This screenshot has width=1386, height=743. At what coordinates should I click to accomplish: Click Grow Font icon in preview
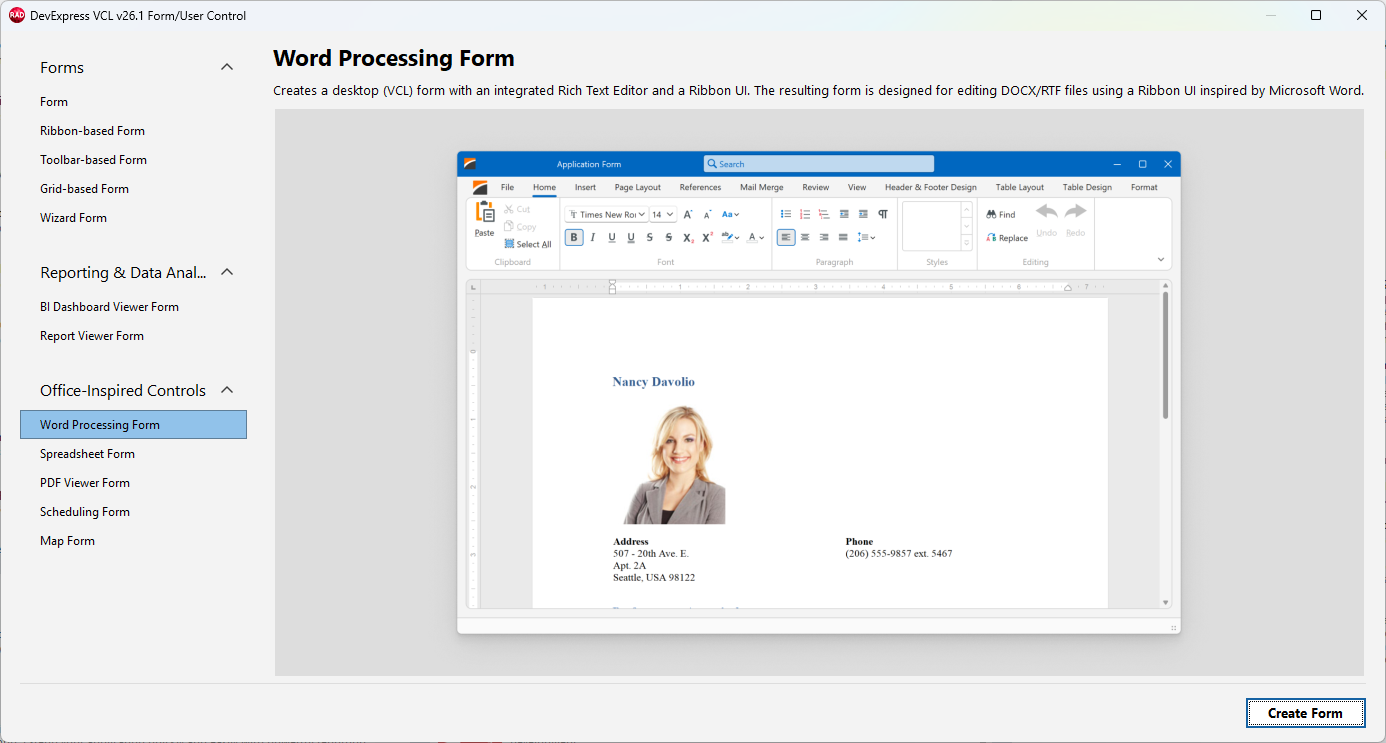point(688,214)
